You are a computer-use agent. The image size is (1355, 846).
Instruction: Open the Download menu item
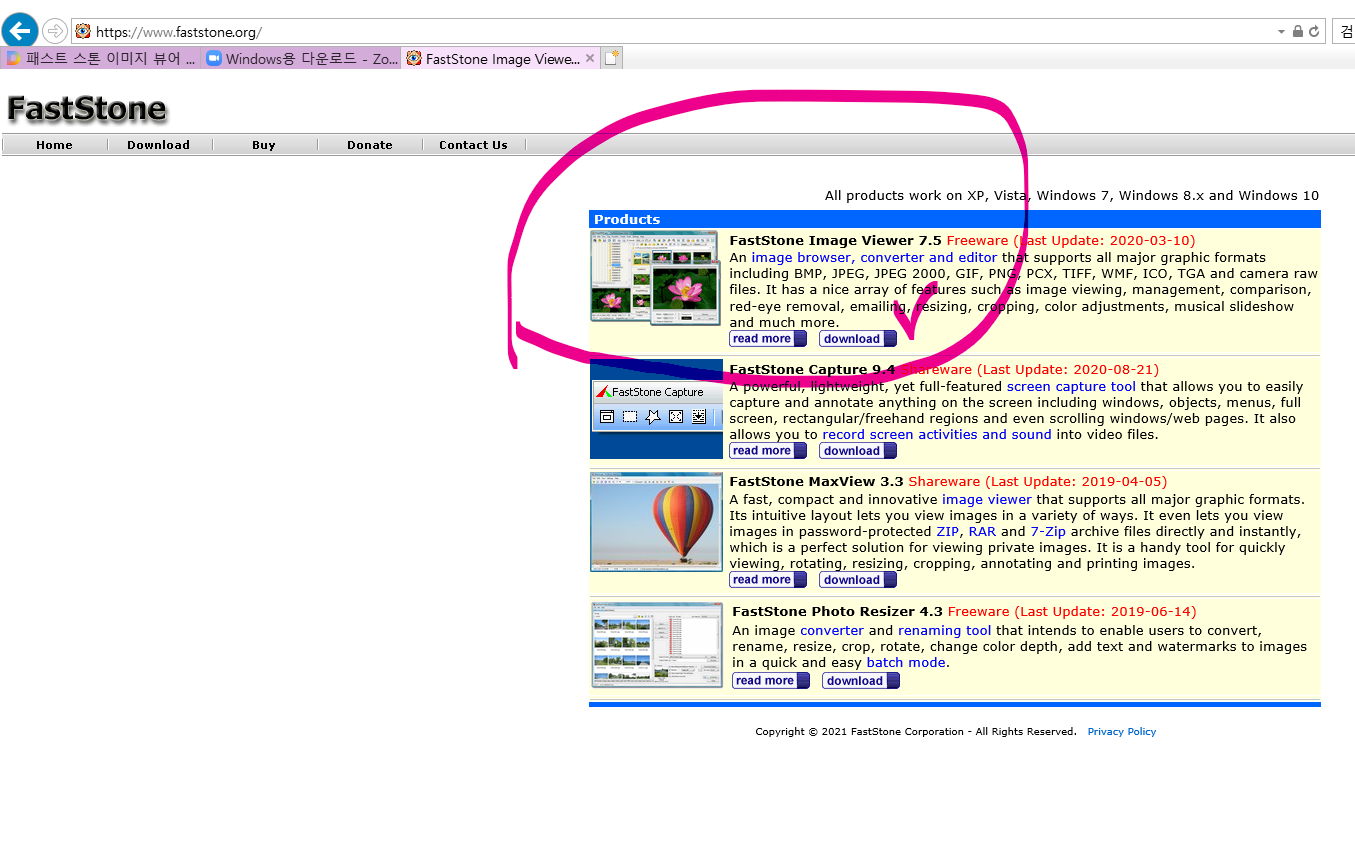click(x=158, y=145)
